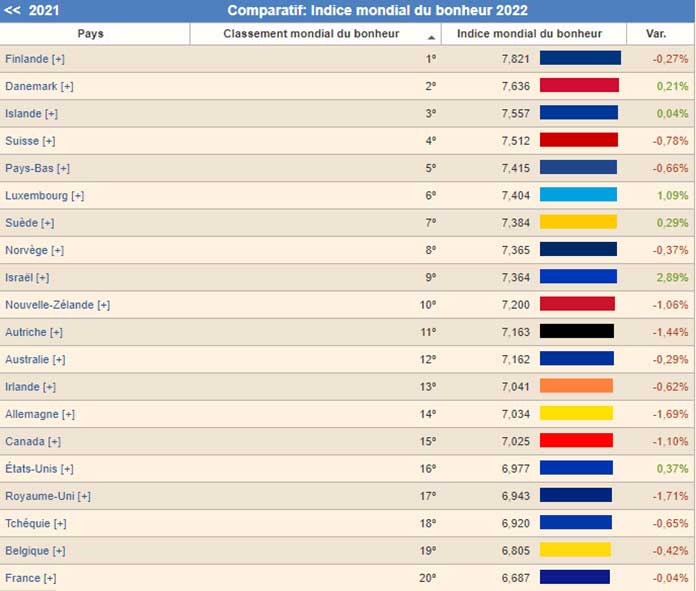Go to previous year via << 2021
Image resolution: width=696 pixels, height=591 pixels.
tap(31, 10)
